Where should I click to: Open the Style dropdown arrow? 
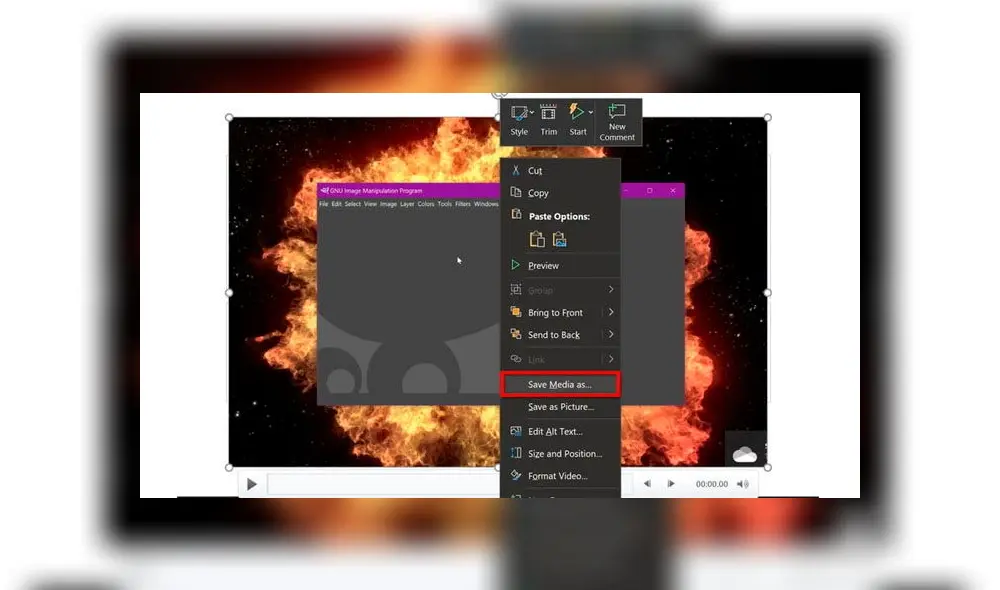[x=532, y=110]
